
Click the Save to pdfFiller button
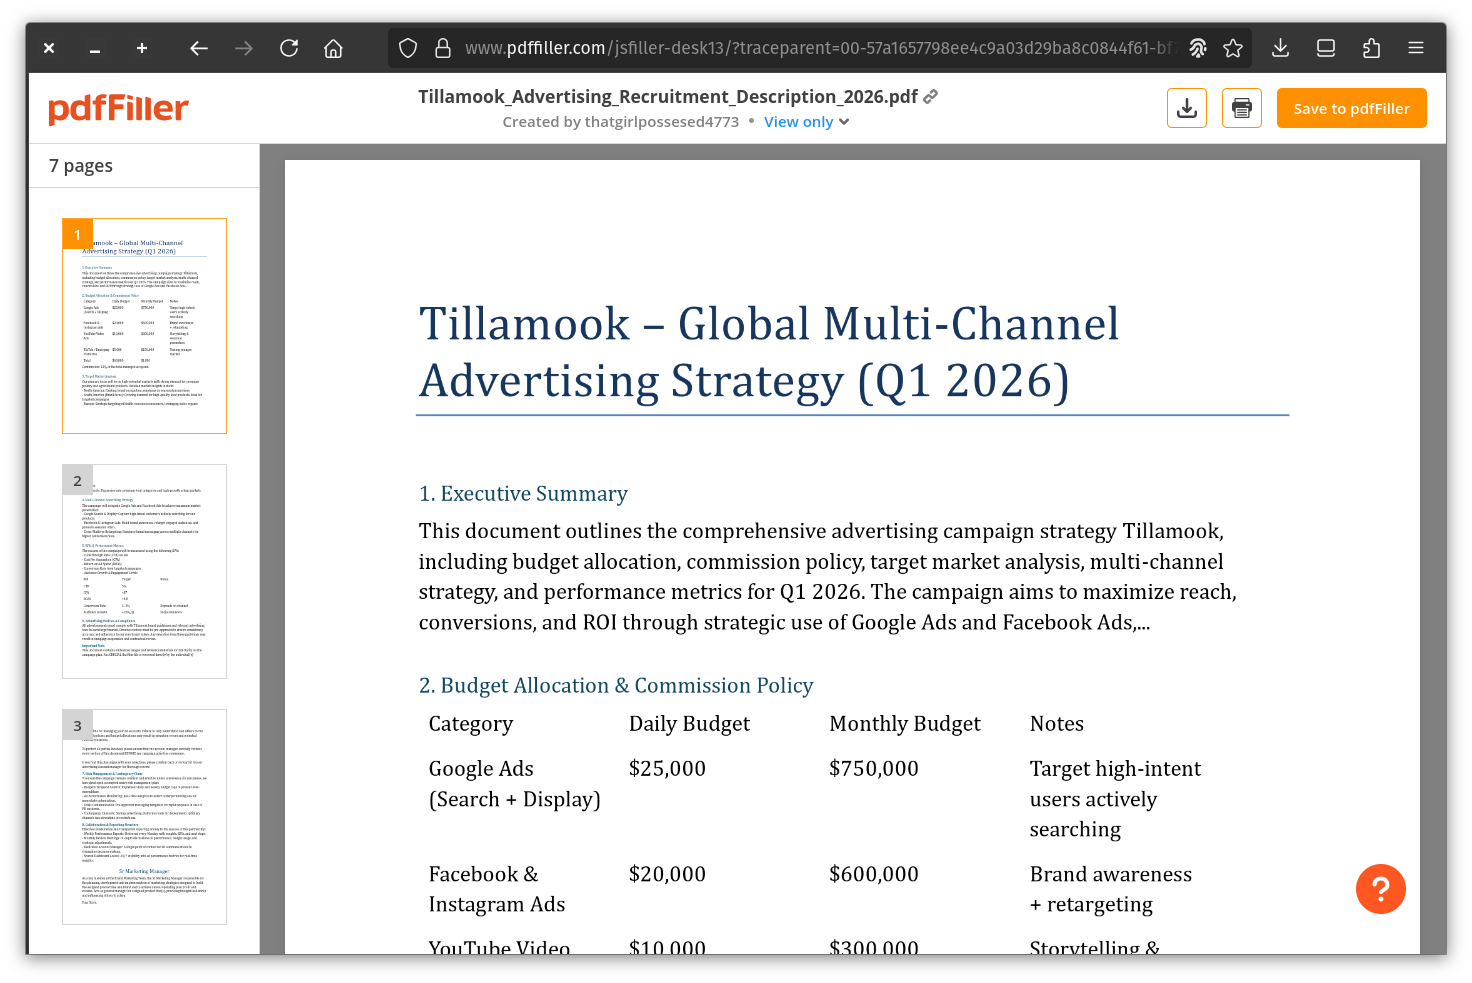point(1352,108)
